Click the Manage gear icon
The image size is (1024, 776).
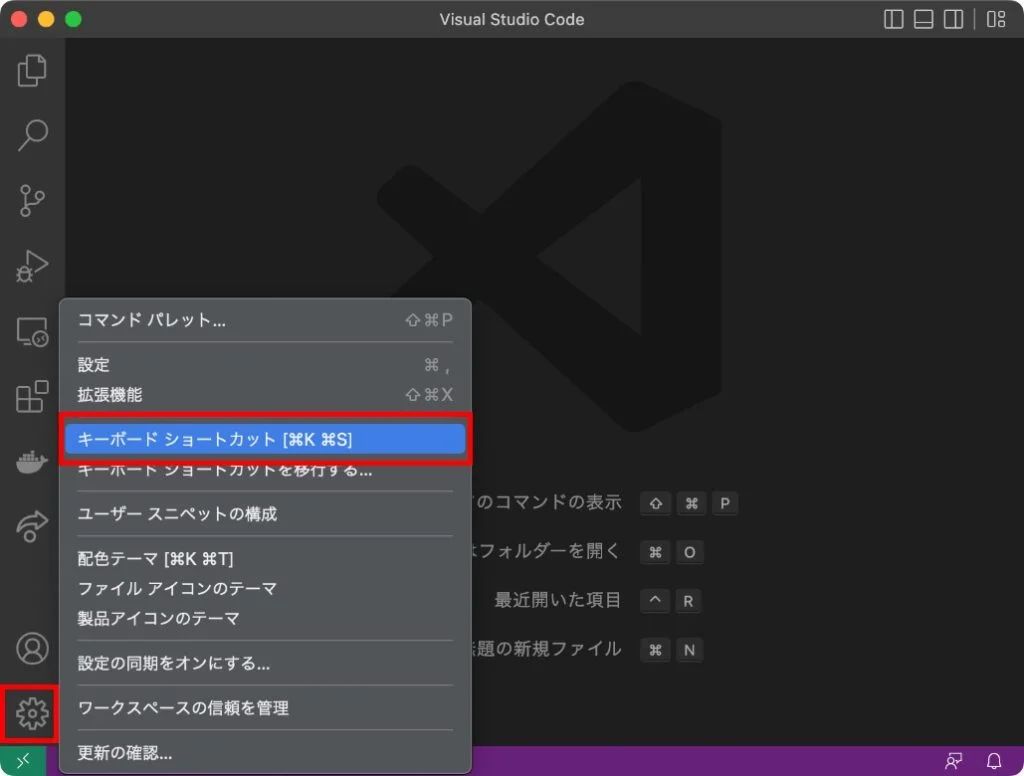(x=32, y=713)
